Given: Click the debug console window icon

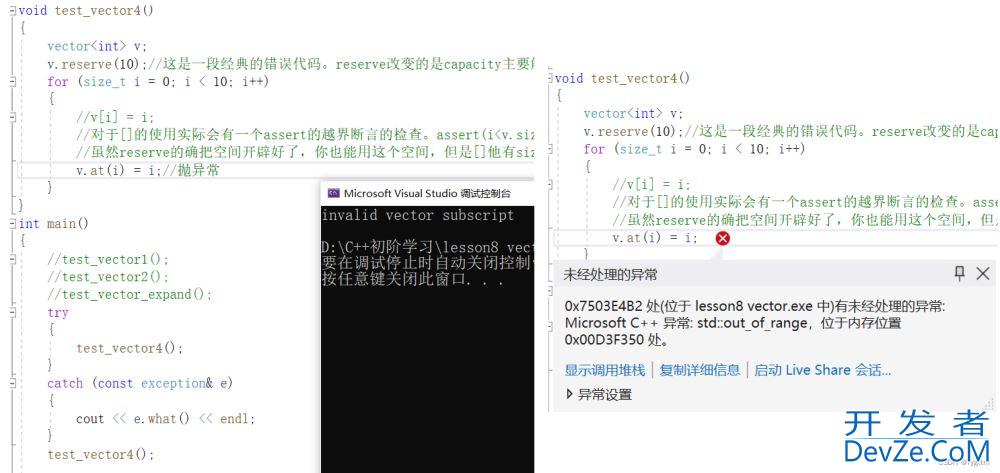Looking at the screenshot, I should (333, 193).
